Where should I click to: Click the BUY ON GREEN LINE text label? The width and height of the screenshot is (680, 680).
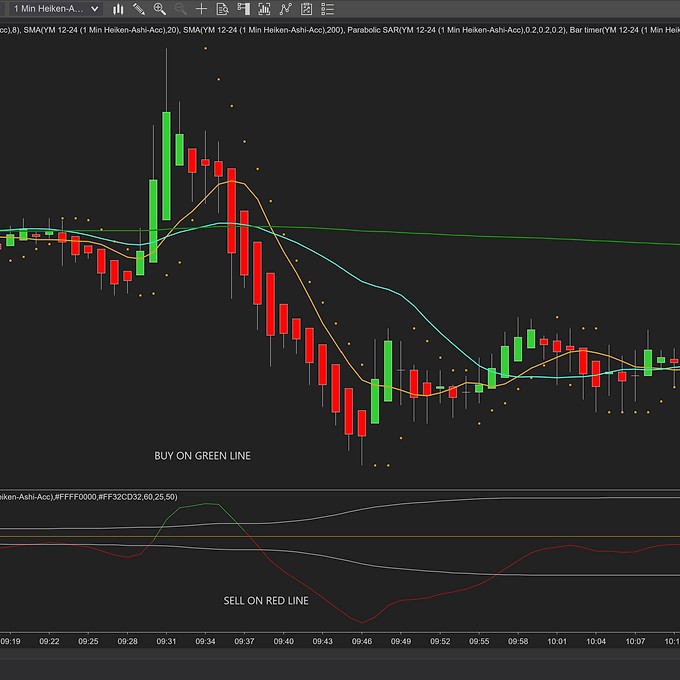203,456
